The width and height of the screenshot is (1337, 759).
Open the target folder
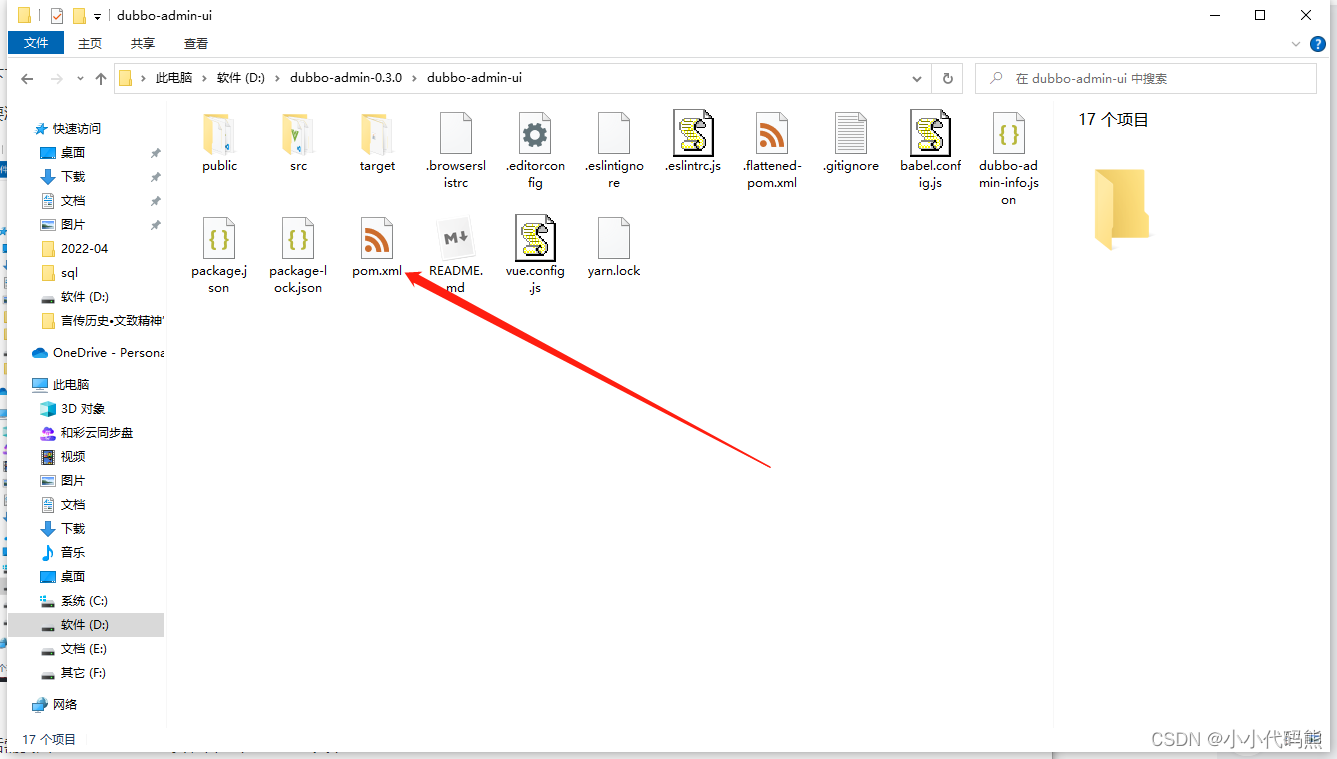click(377, 142)
